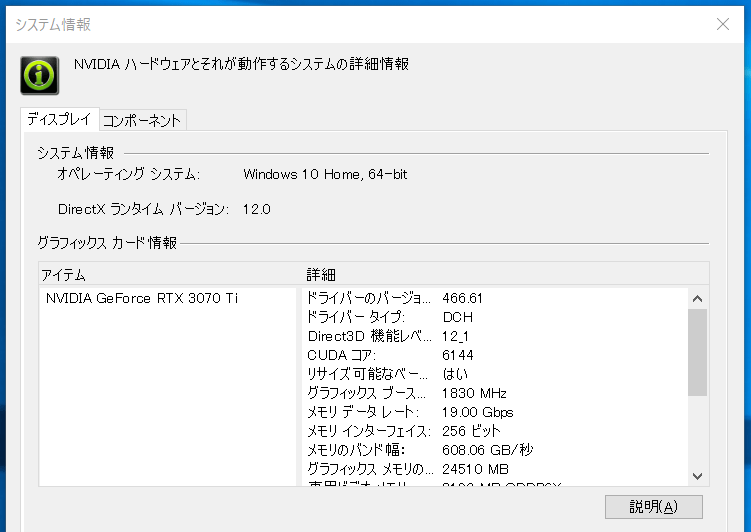
Task: Select the ドライバー タイプ DCH row
Action: (496, 317)
